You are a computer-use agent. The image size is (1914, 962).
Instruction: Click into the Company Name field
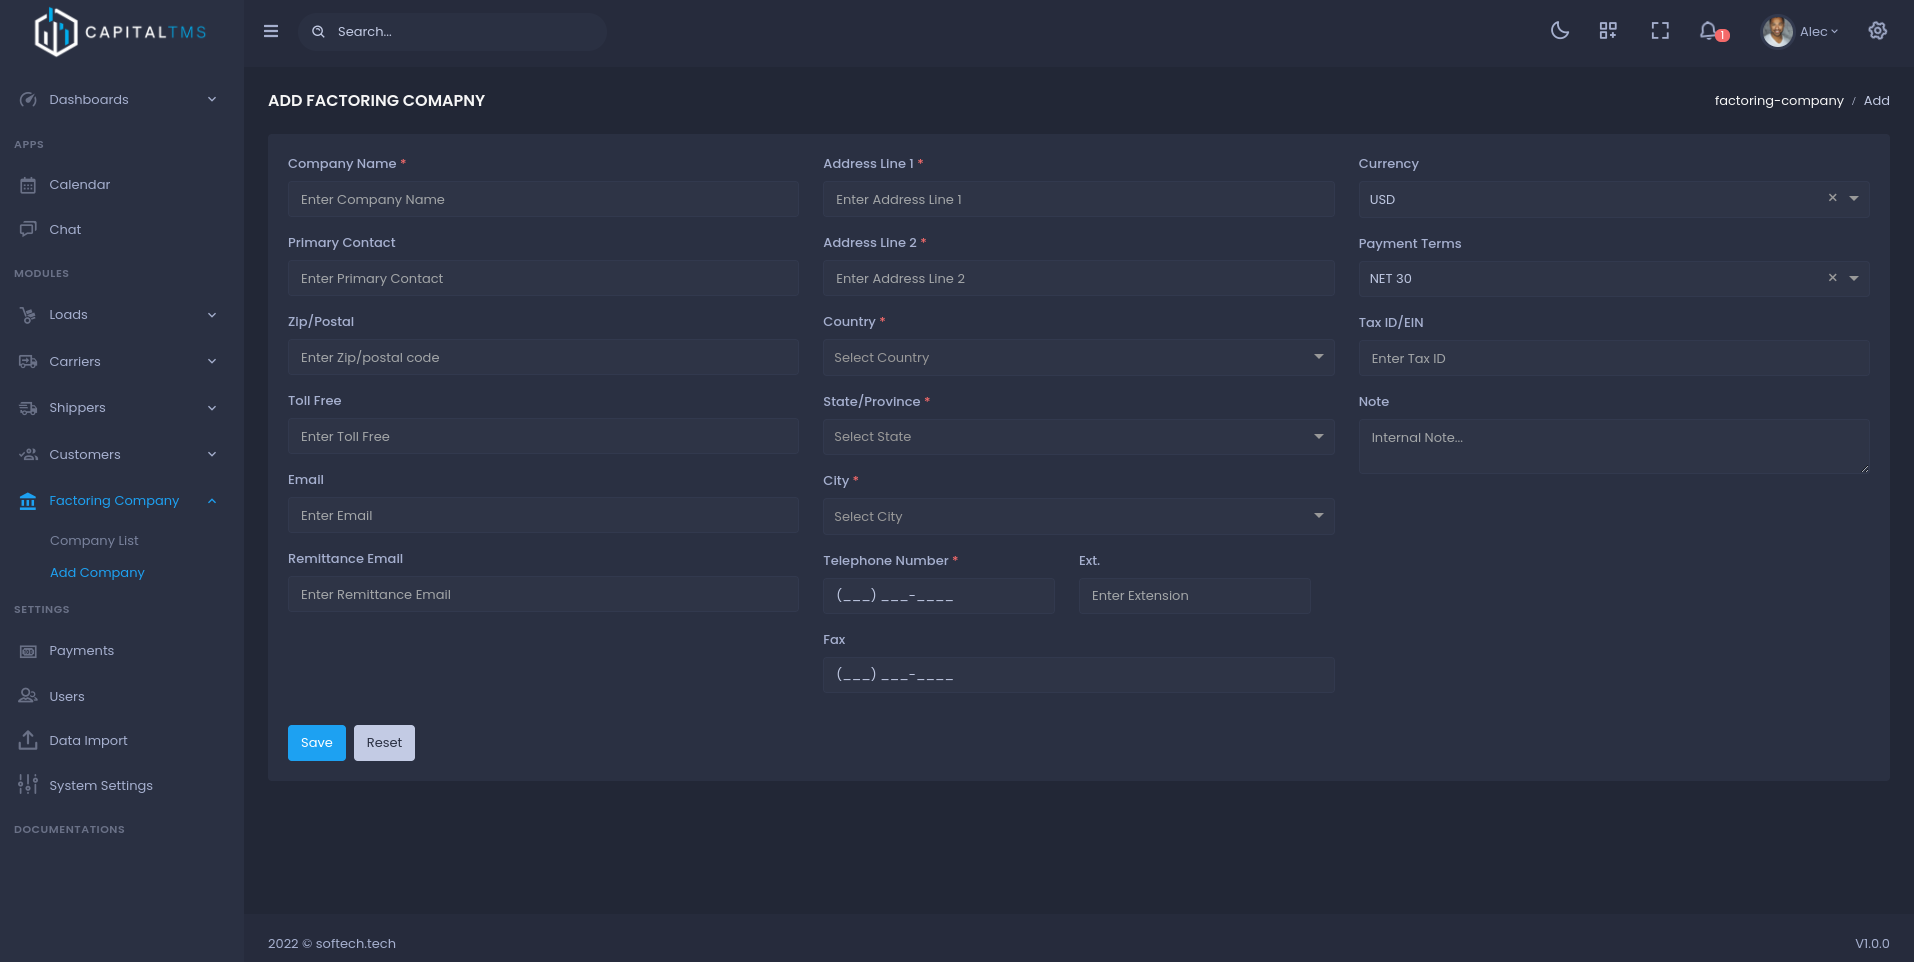coord(542,200)
